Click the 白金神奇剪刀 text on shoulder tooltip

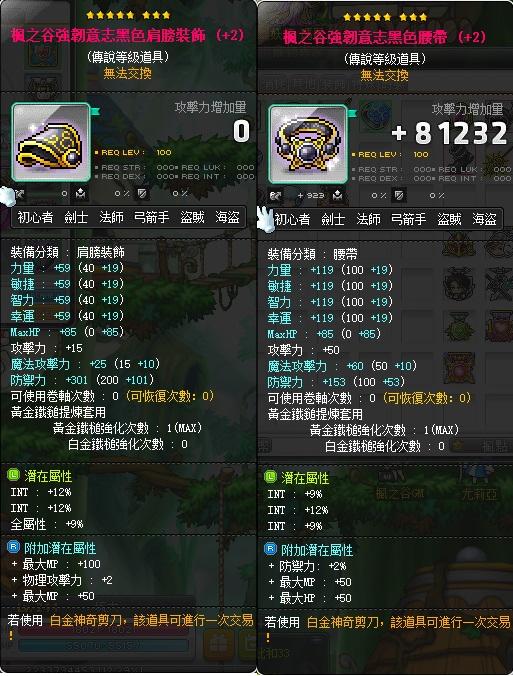click(86, 620)
